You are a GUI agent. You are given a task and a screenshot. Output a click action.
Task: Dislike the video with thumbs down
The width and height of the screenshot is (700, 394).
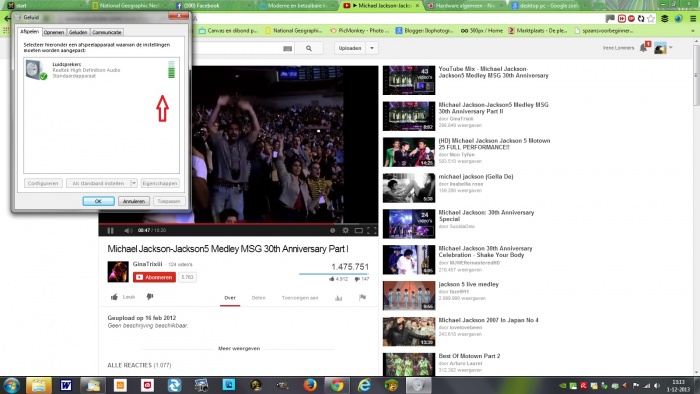coord(150,297)
